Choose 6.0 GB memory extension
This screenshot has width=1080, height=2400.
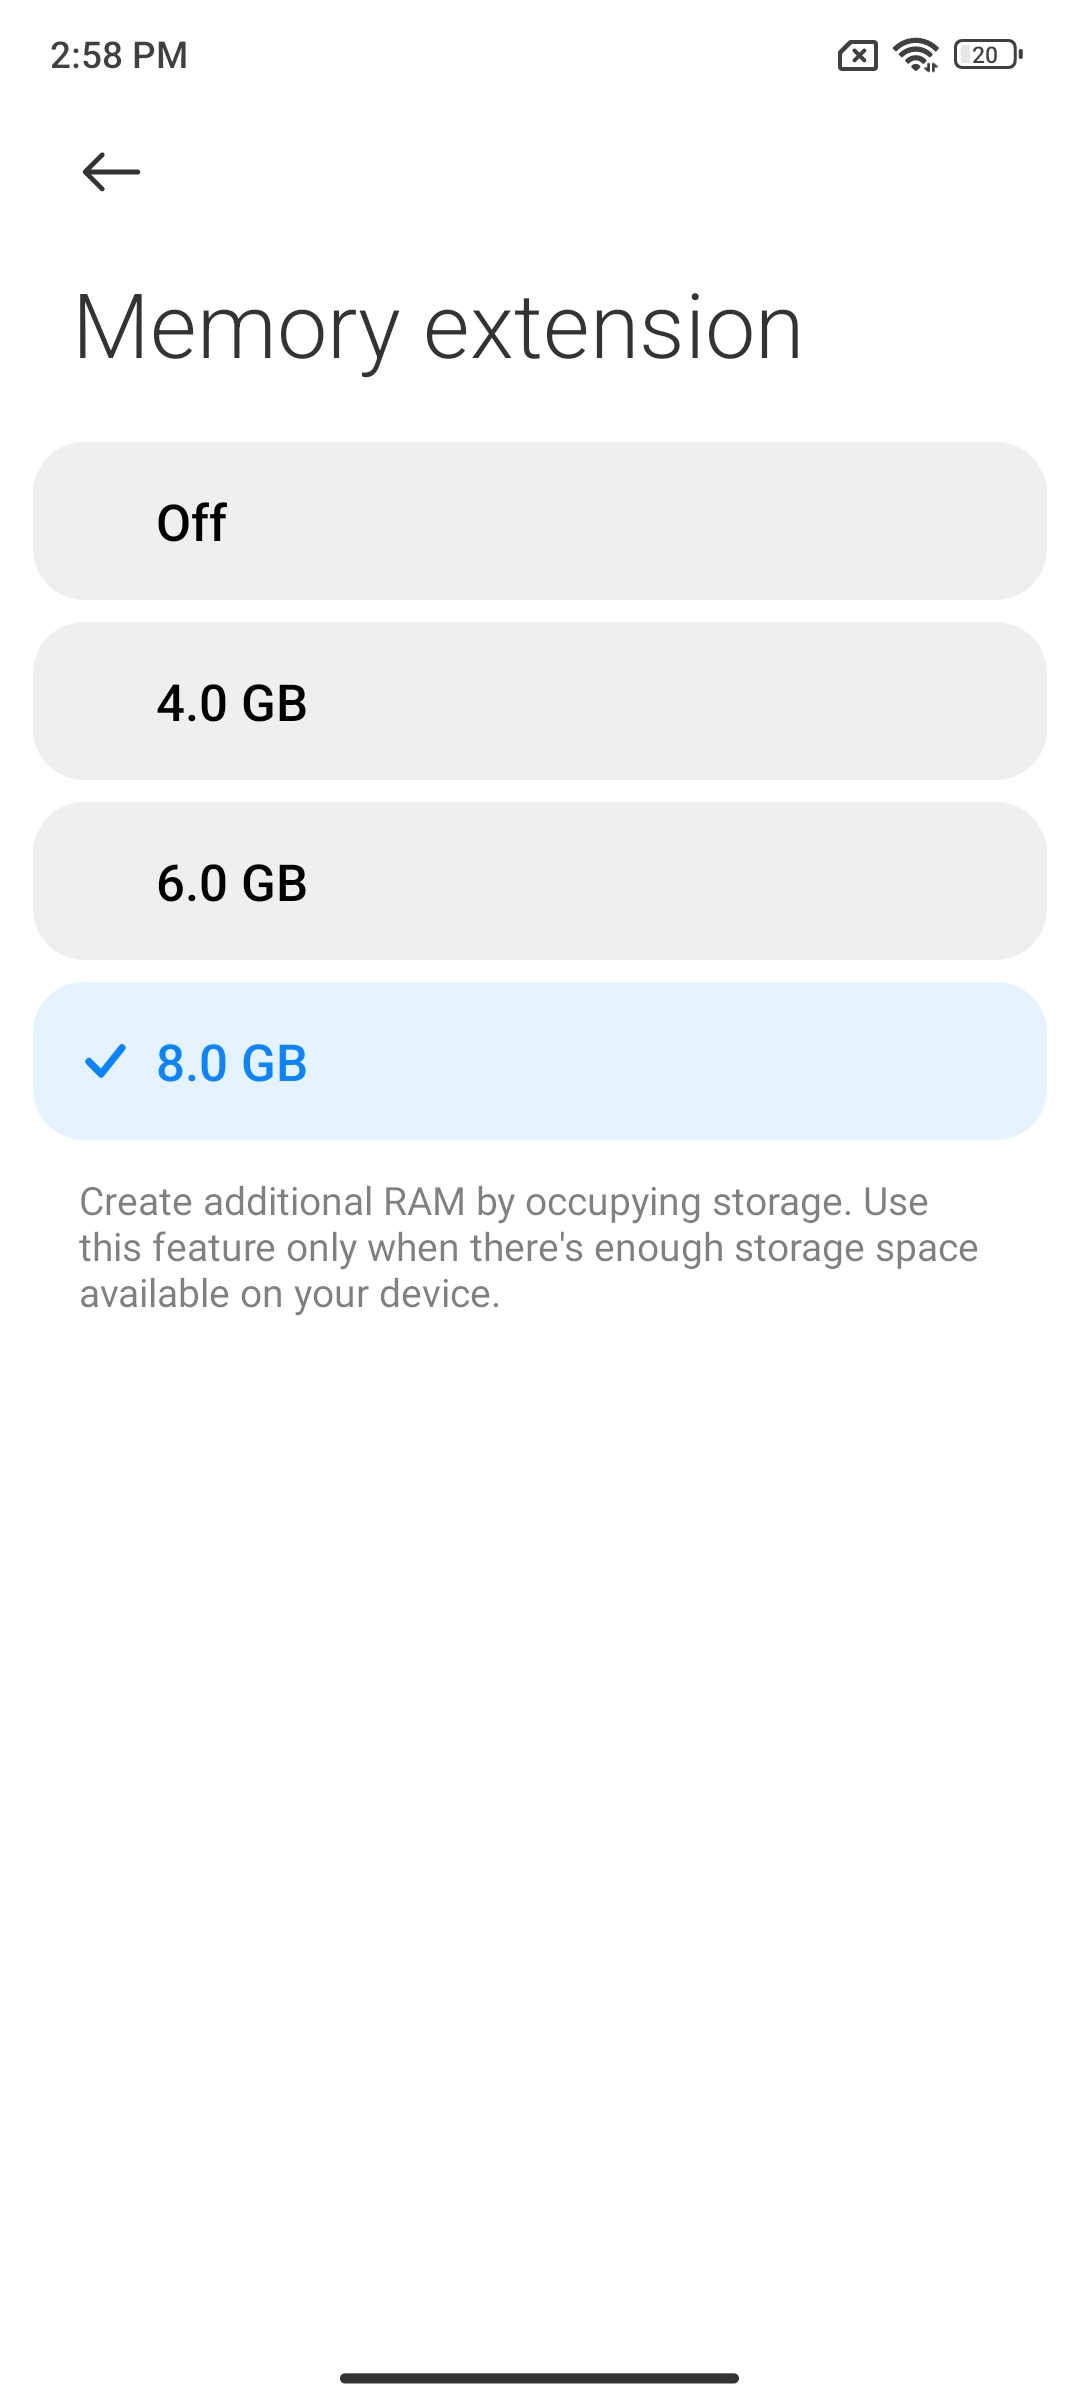(540, 881)
